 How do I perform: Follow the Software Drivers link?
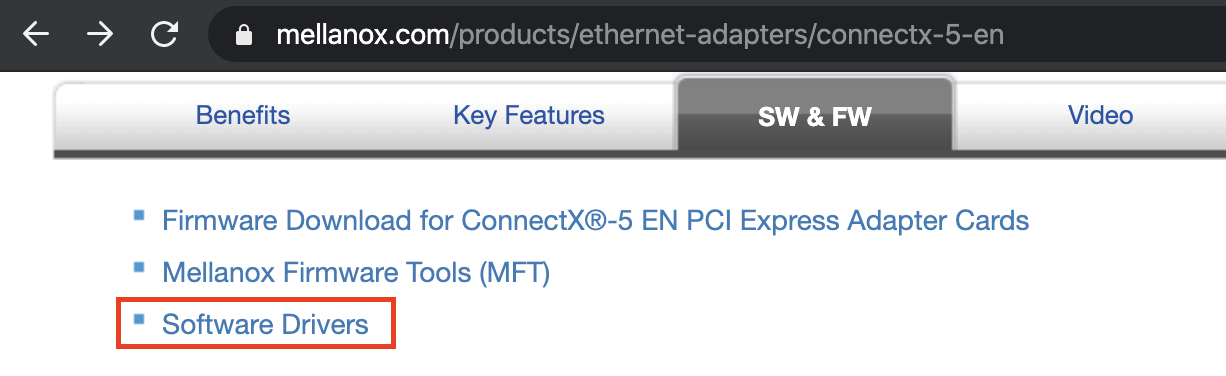265,324
